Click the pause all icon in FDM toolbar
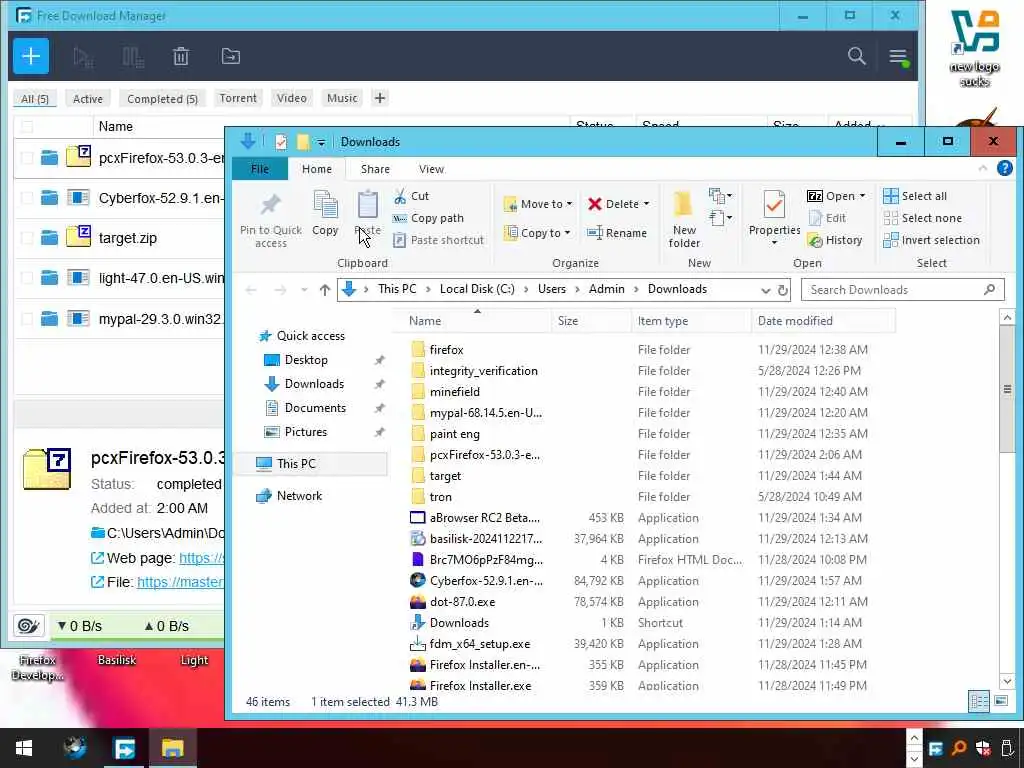Image resolution: width=1024 pixels, height=768 pixels. [133, 57]
